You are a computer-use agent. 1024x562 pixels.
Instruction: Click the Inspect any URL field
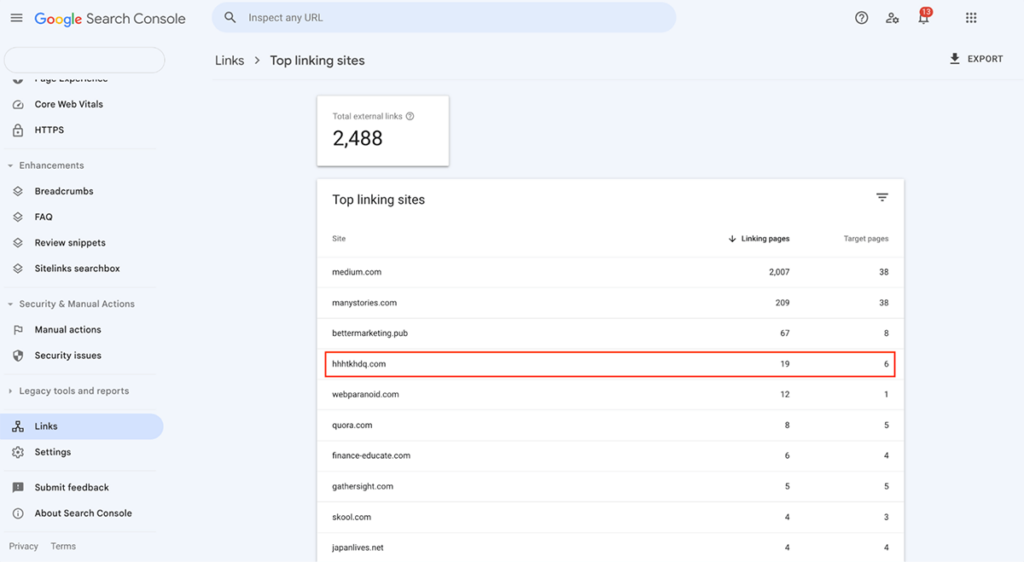click(x=444, y=18)
